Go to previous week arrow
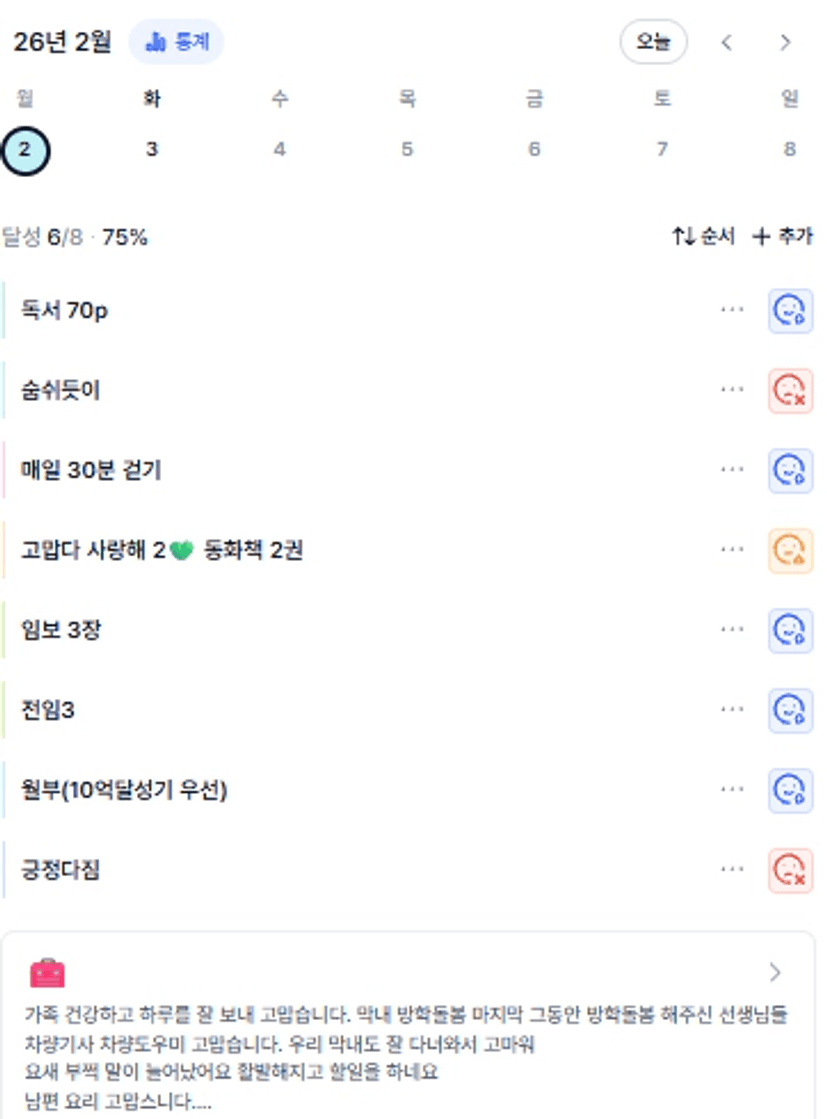The image size is (827, 1119). point(727,42)
